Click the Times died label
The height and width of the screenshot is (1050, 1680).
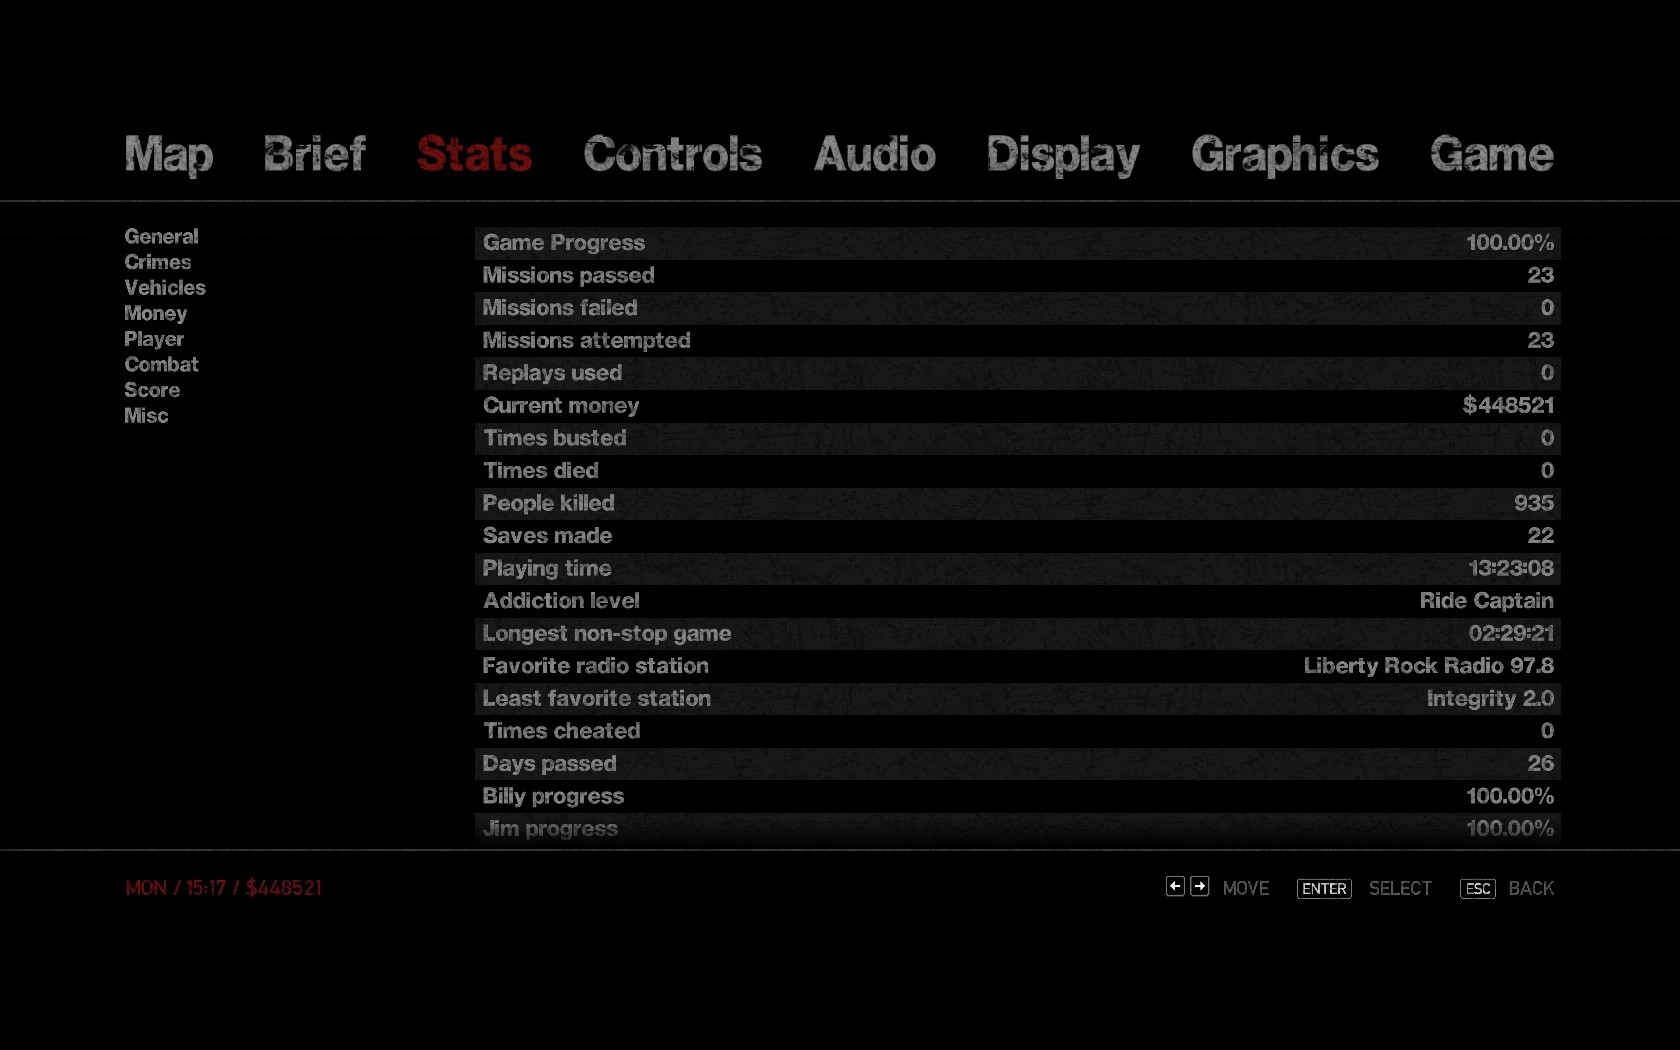tap(541, 471)
